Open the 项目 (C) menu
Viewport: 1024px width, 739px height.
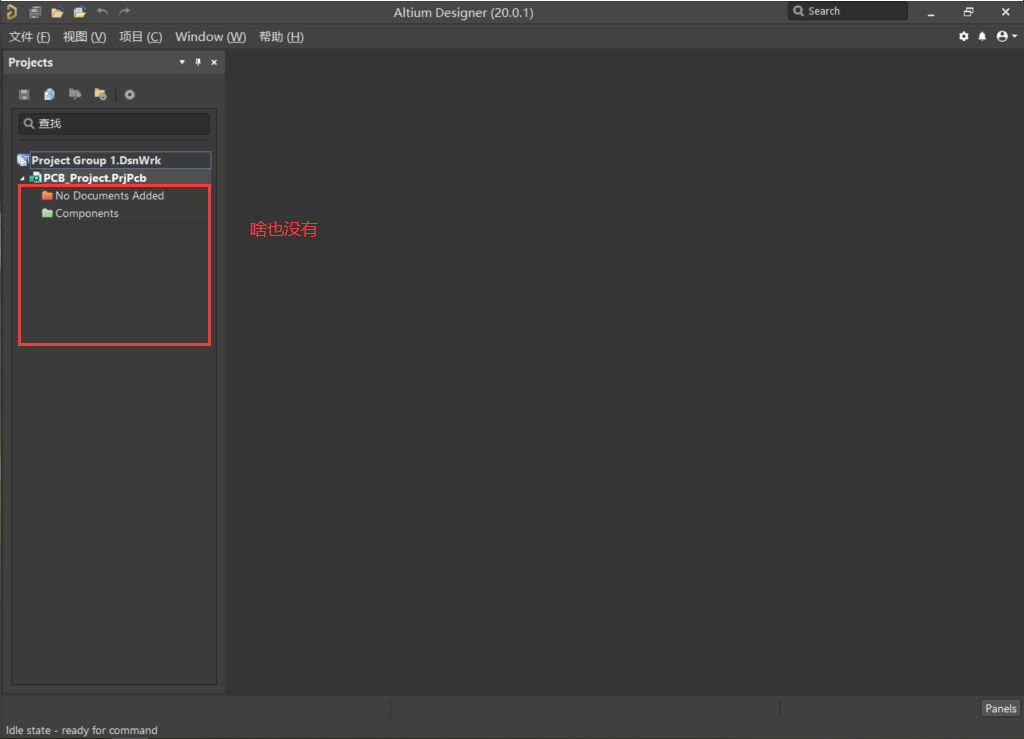click(x=140, y=37)
